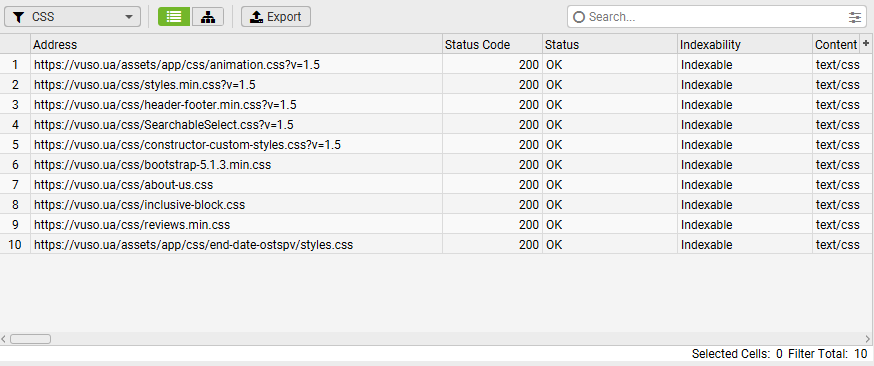Viewport: 874px width, 366px height.
Task: Select the about-us.css address
Action: [x=123, y=184]
